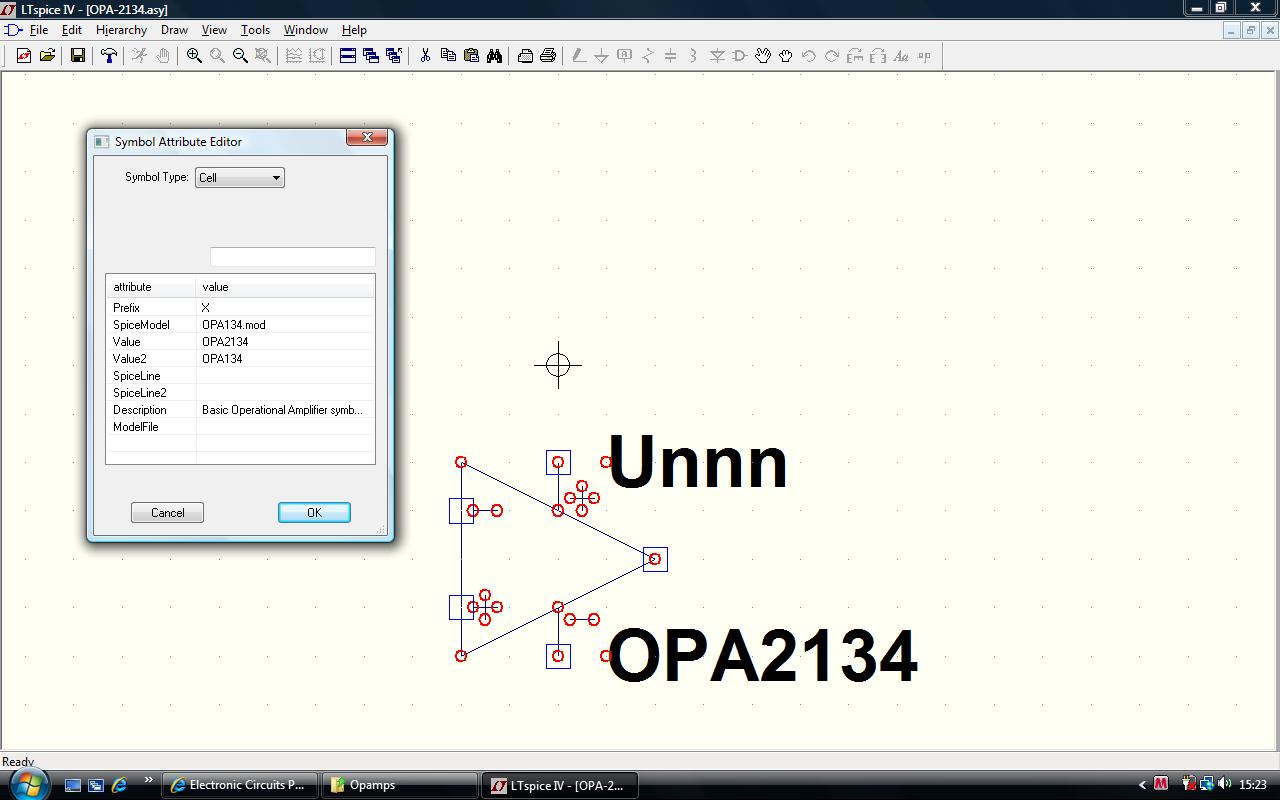
Task: Open the View menu
Action: point(214,30)
